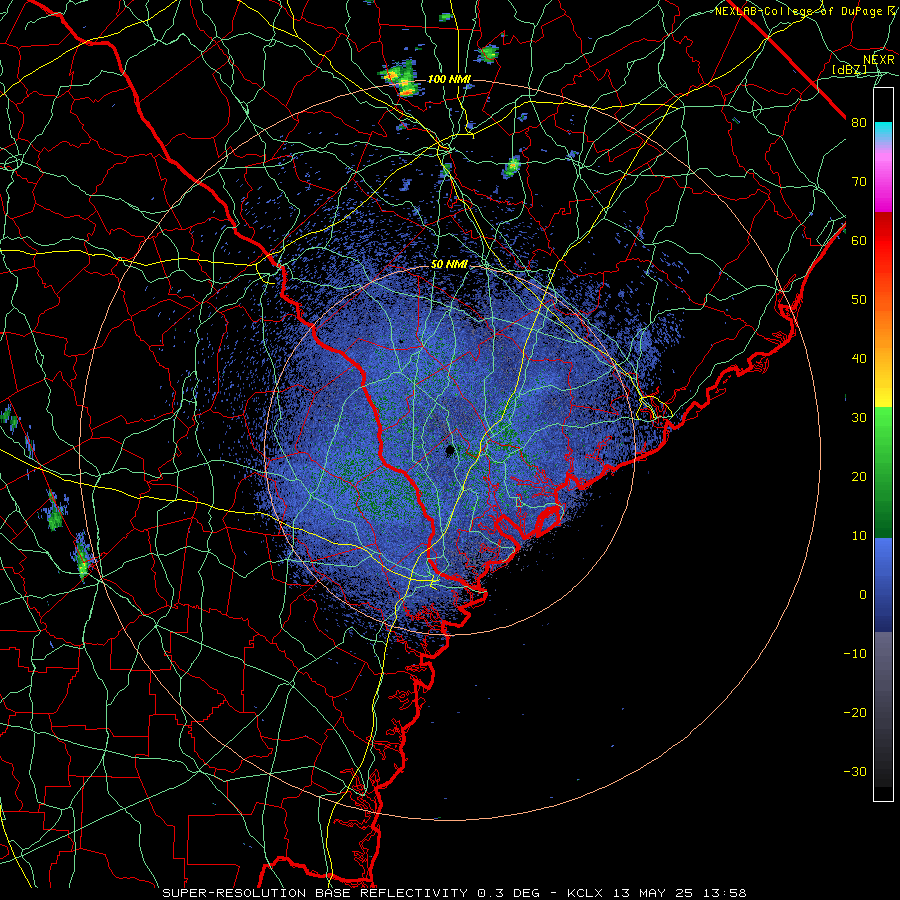The width and height of the screenshot is (900, 900).
Task: Click the blue segment of the color bar
Action: pyautogui.click(x=883, y=584)
